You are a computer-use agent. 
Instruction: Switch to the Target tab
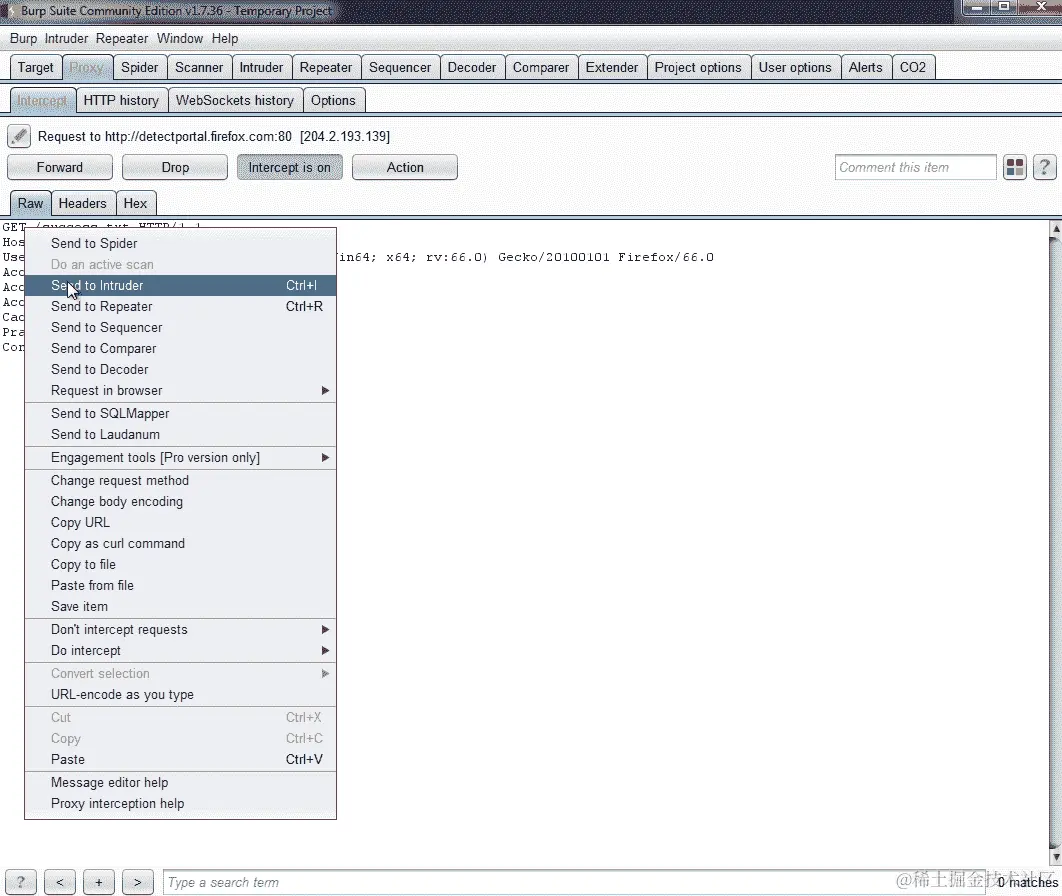(x=35, y=67)
